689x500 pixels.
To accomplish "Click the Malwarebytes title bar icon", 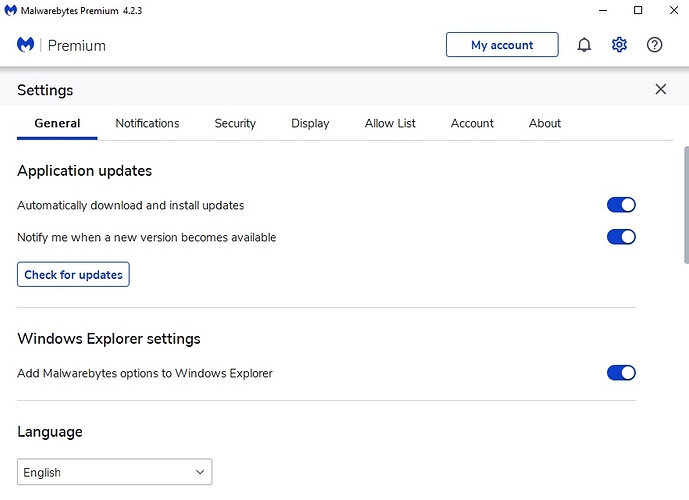I will (9, 10).
